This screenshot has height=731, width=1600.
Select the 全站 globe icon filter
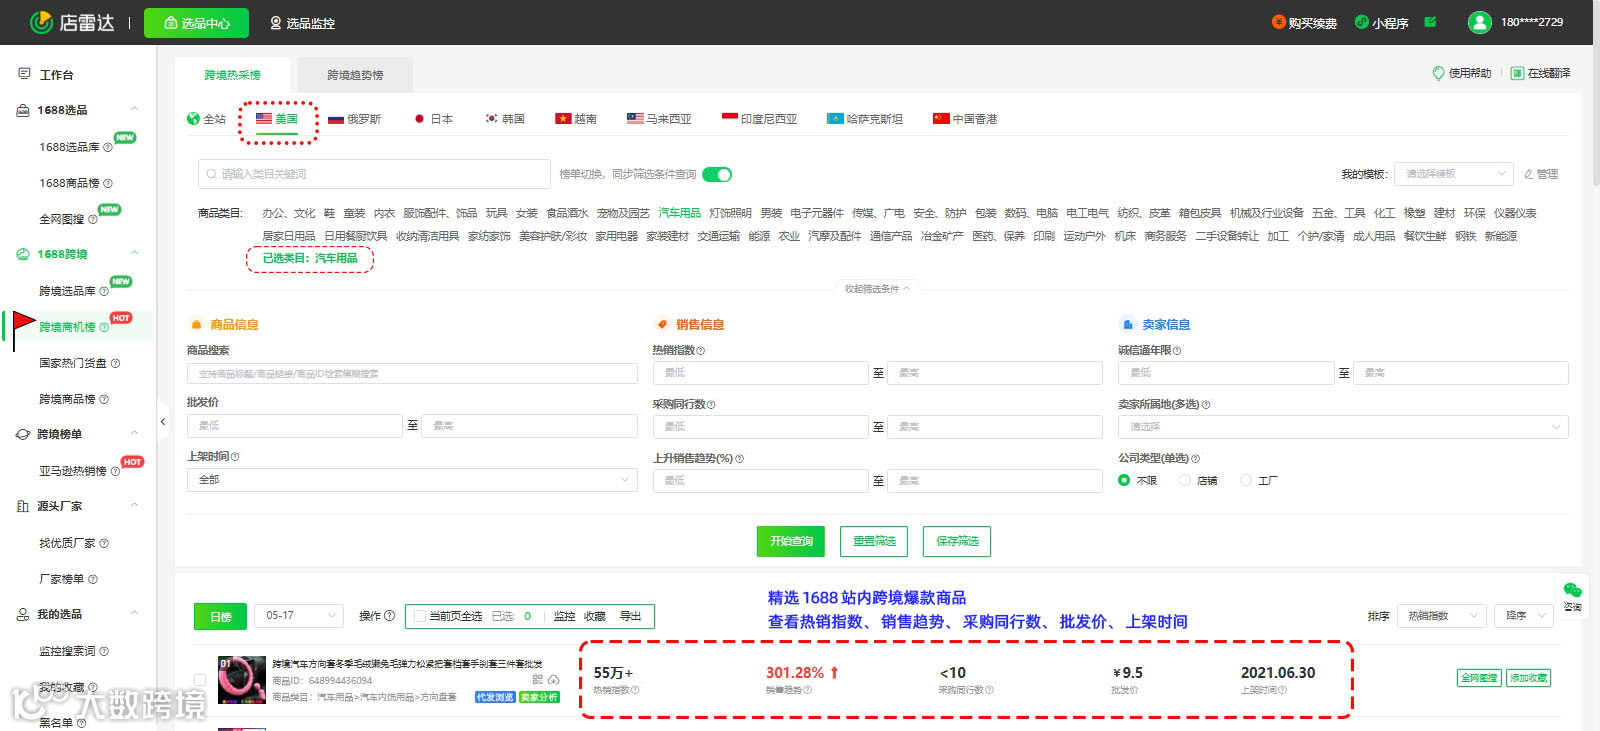point(193,119)
